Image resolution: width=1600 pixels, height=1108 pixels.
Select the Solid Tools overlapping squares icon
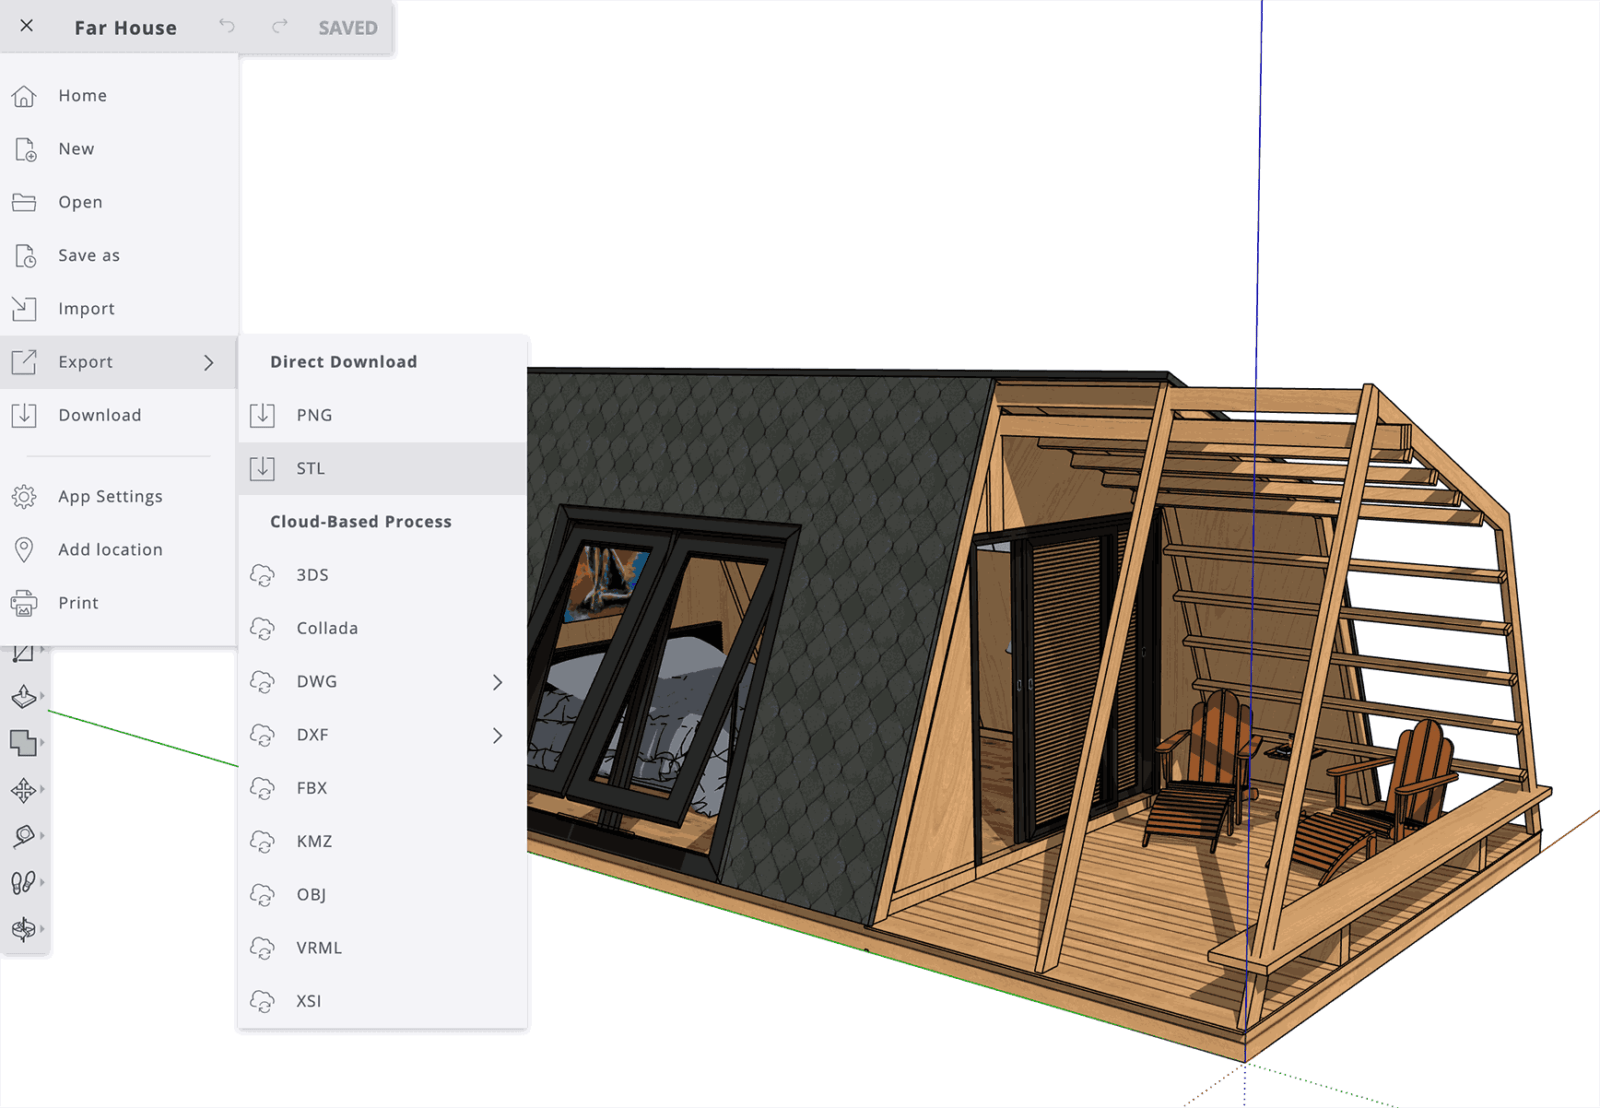tap(24, 743)
